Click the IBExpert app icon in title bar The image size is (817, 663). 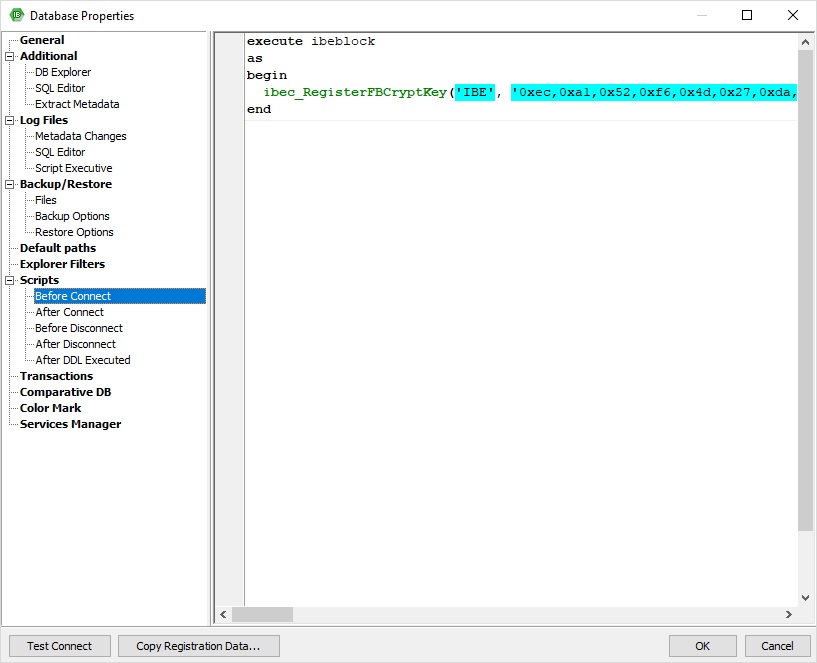pyautogui.click(x=17, y=15)
